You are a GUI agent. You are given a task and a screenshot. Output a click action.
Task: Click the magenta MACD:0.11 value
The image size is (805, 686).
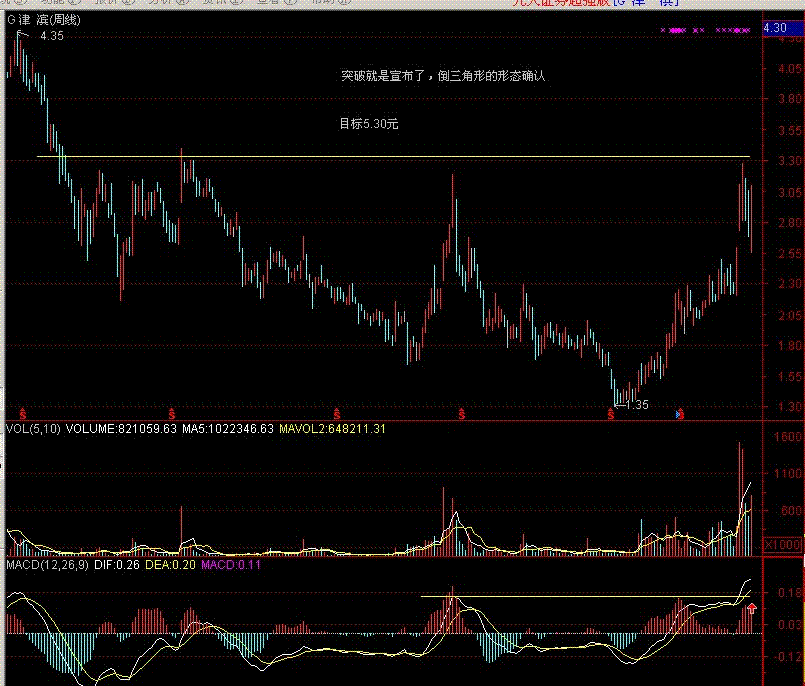(x=231, y=565)
